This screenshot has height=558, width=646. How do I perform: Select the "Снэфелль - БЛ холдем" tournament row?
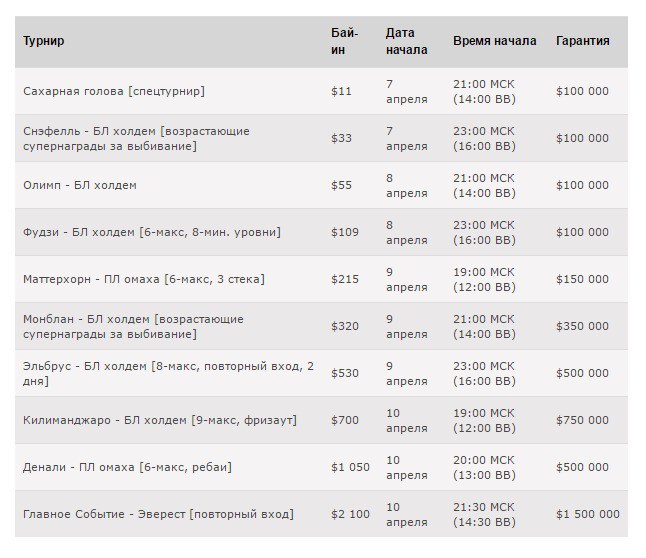click(x=136, y=138)
